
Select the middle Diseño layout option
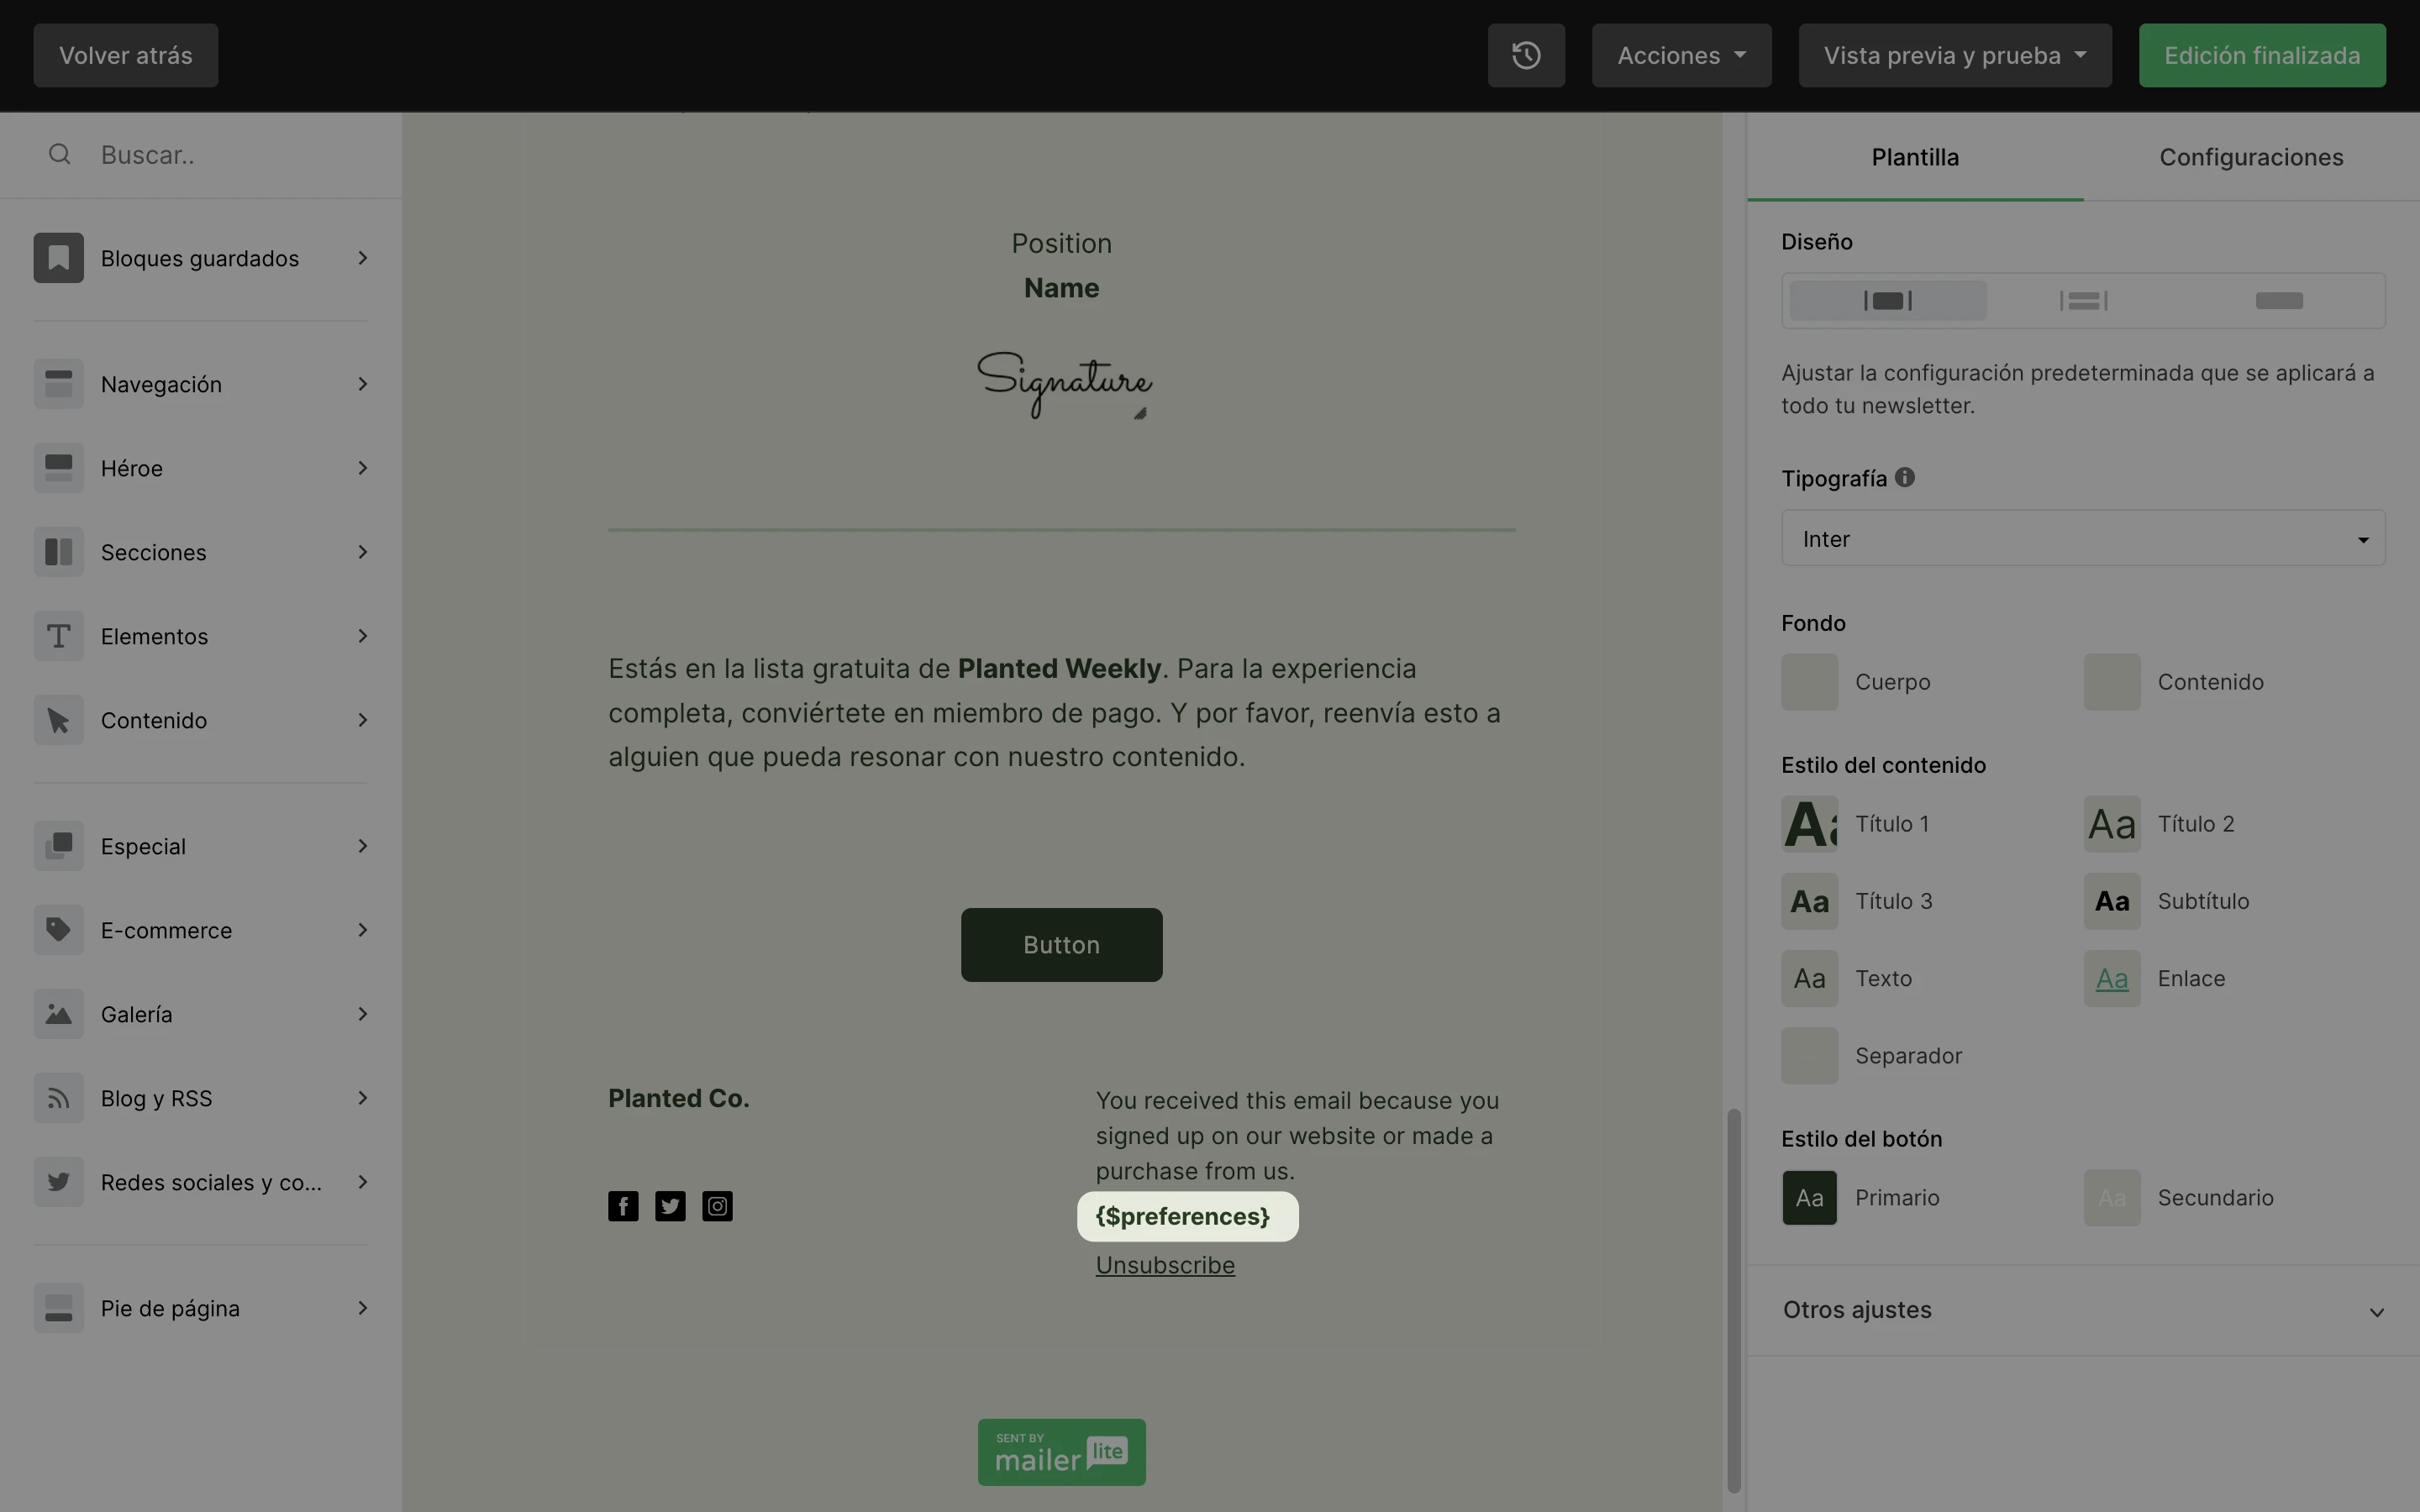pyautogui.click(x=2083, y=301)
